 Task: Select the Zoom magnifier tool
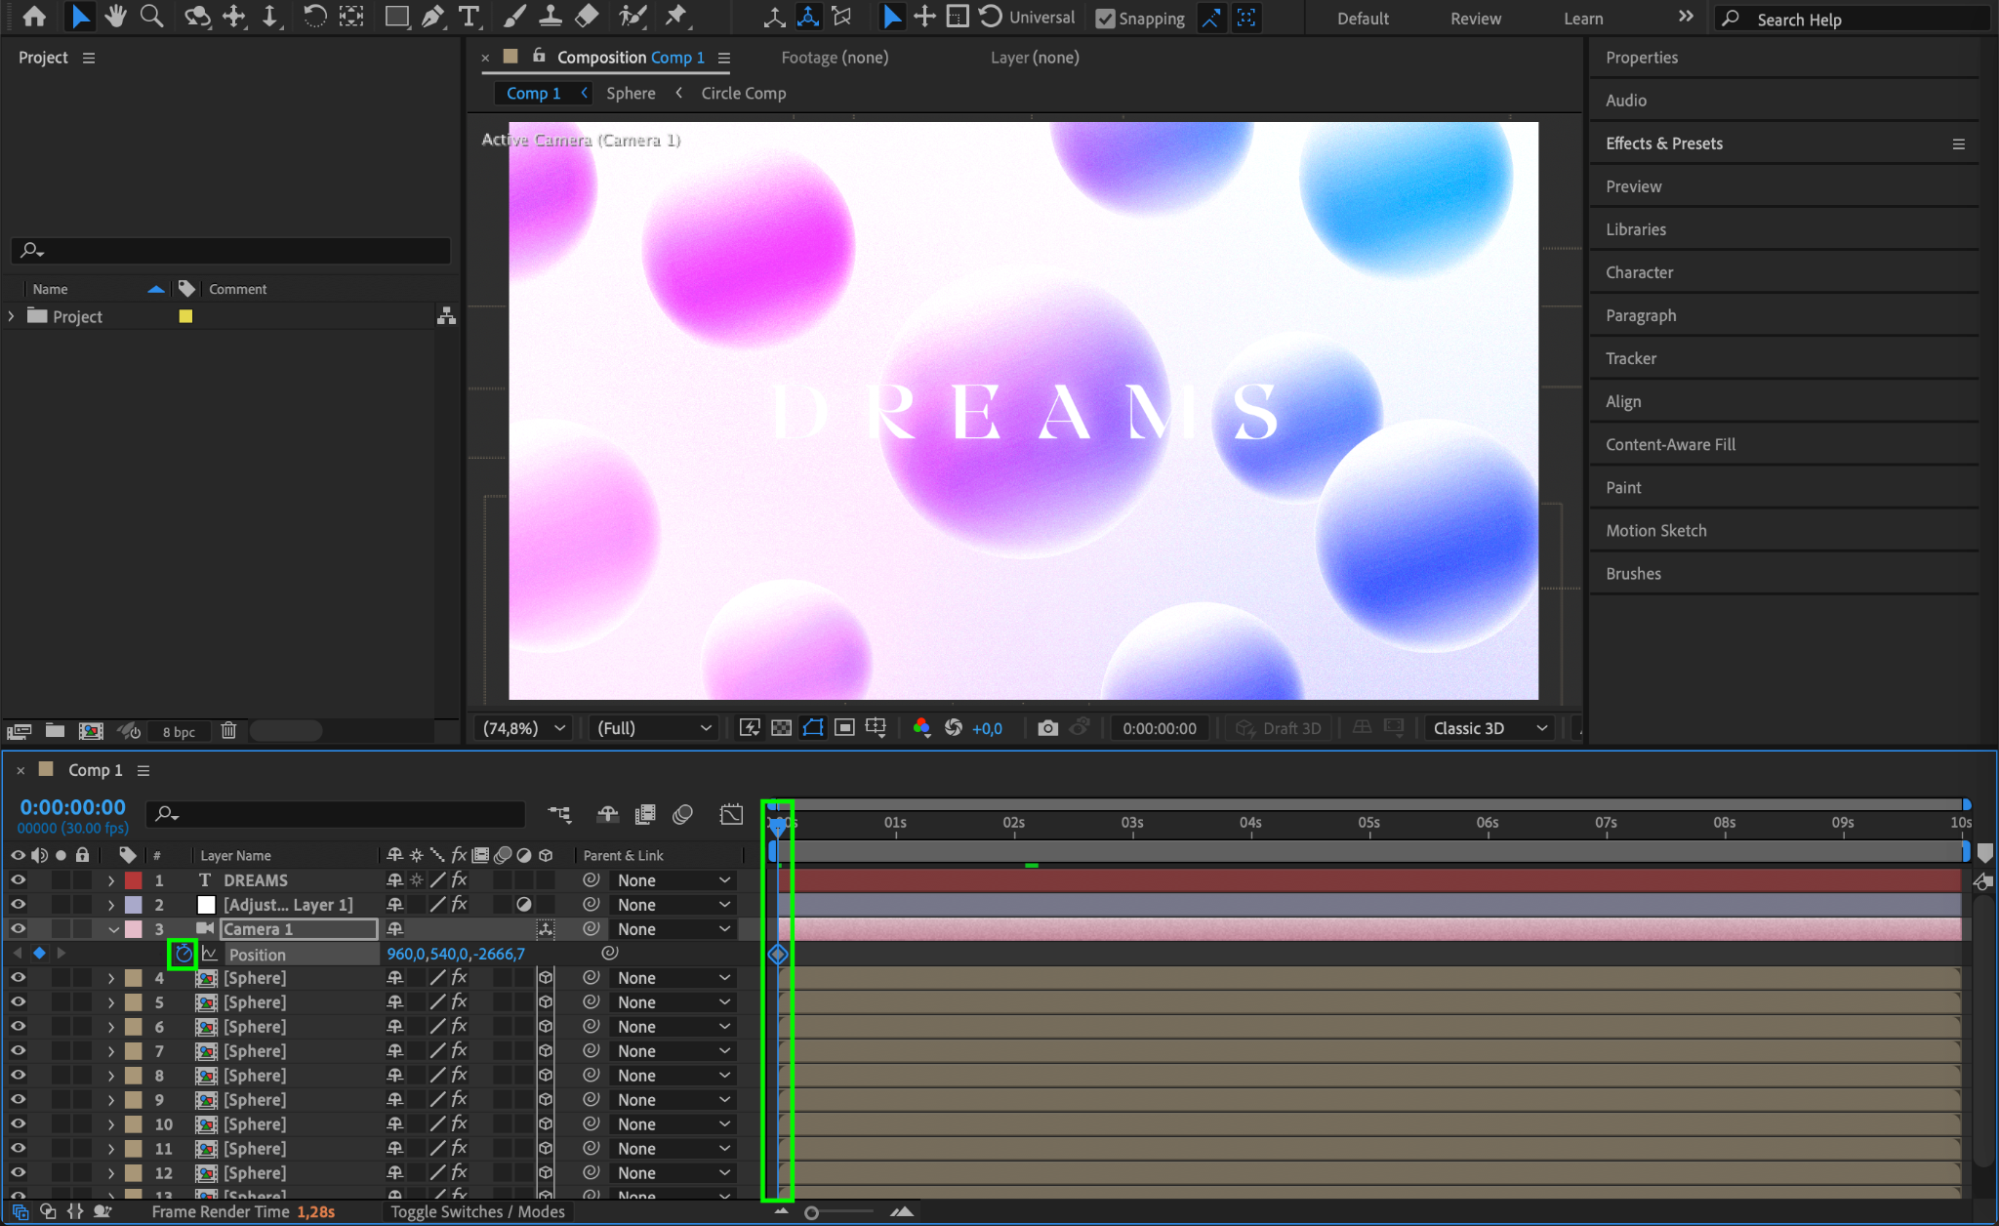tap(152, 16)
